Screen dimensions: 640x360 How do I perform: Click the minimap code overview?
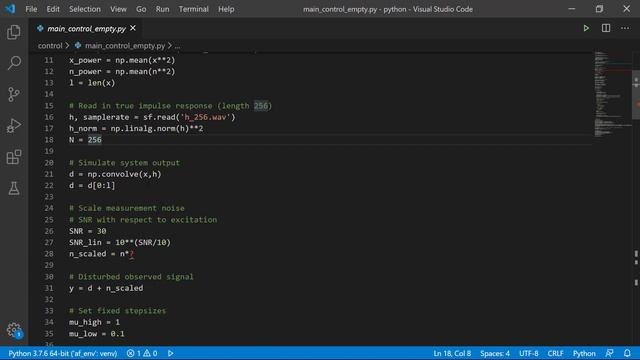[612, 94]
